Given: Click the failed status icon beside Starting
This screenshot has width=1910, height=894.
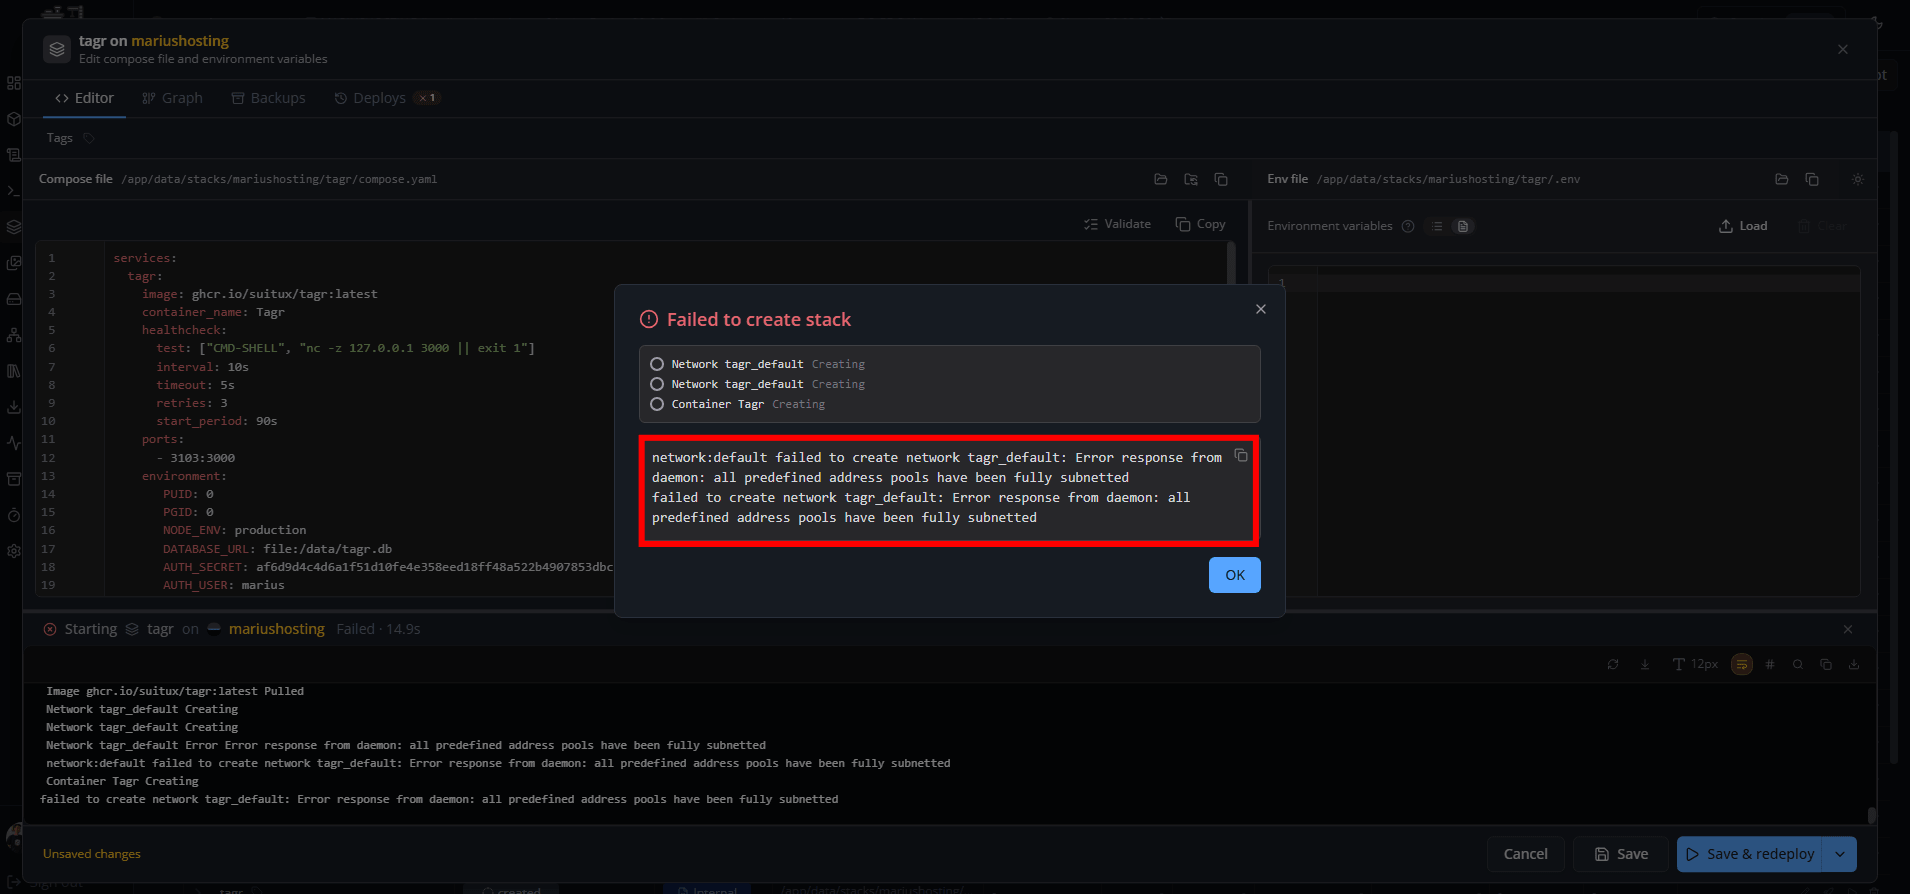Looking at the screenshot, I should click(50, 629).
